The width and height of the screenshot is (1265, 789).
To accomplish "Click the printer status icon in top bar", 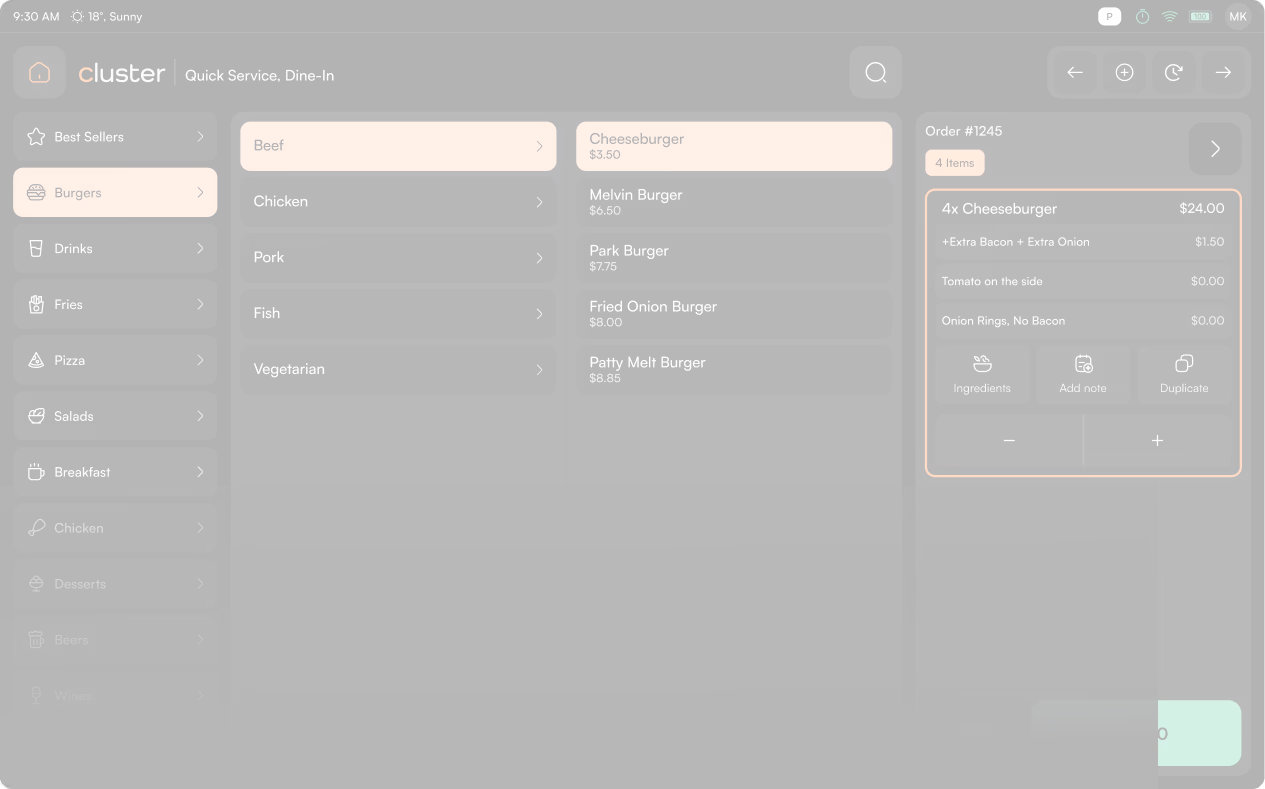I will coord(1109,16).
